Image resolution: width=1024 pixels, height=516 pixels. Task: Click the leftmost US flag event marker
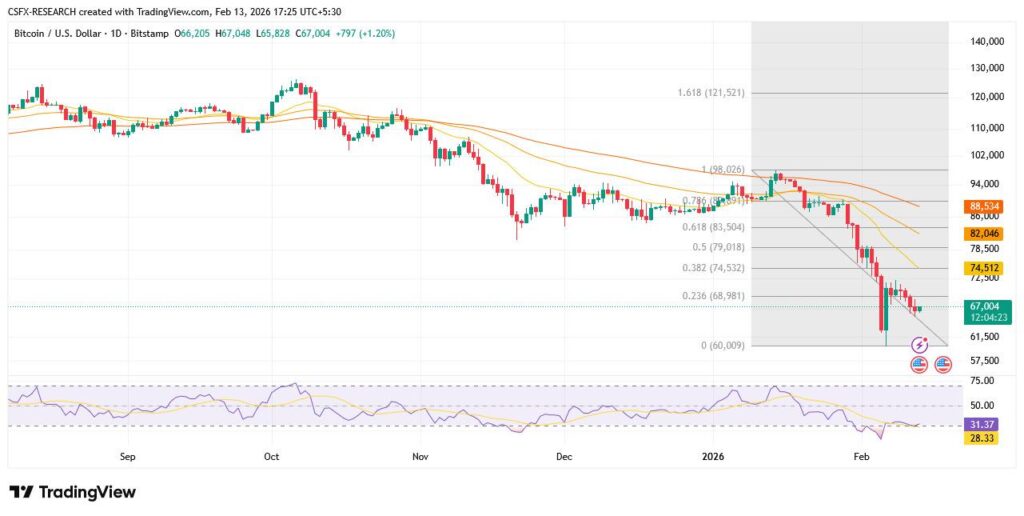(x=919, y=365)
